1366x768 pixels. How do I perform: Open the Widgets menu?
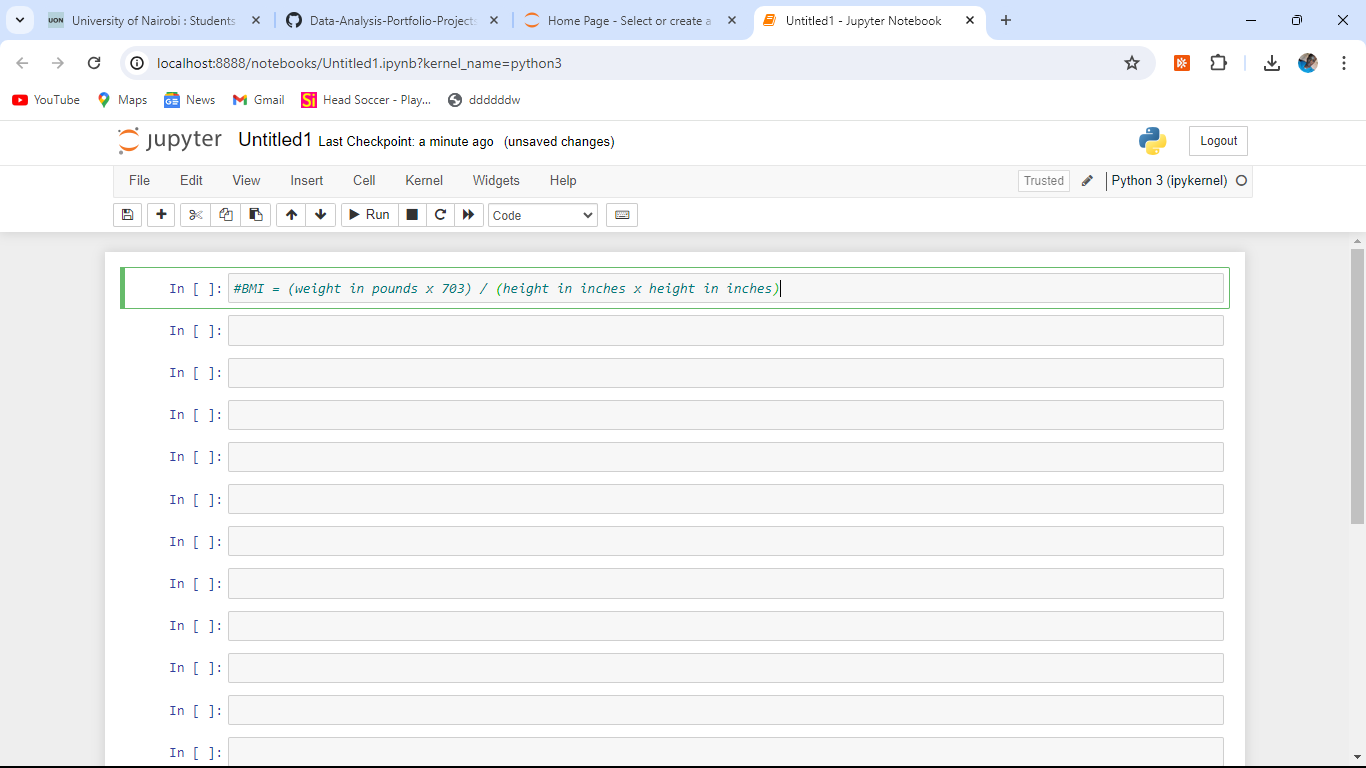point(496,181)
